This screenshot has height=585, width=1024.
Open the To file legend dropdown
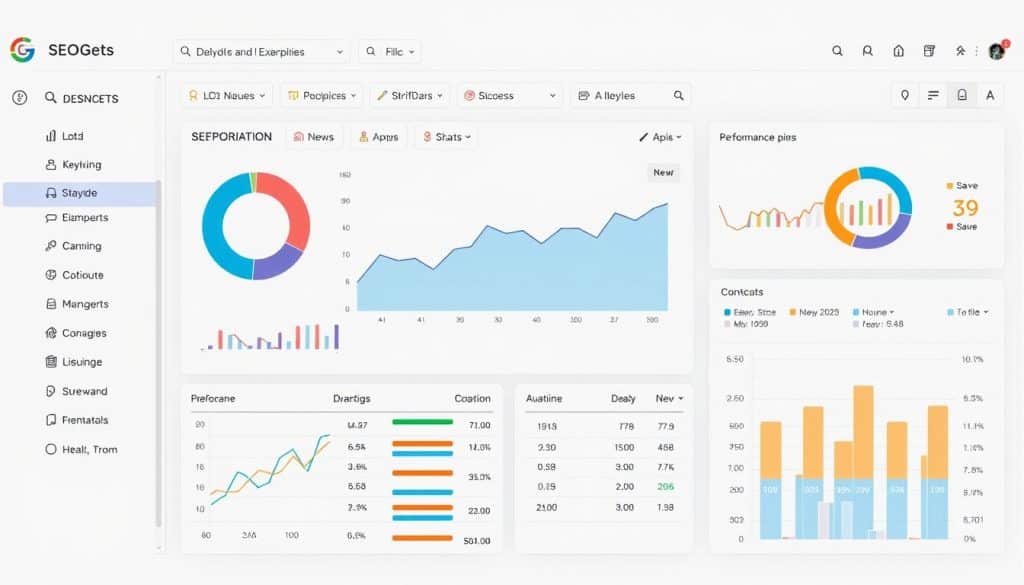click(968, 312)
